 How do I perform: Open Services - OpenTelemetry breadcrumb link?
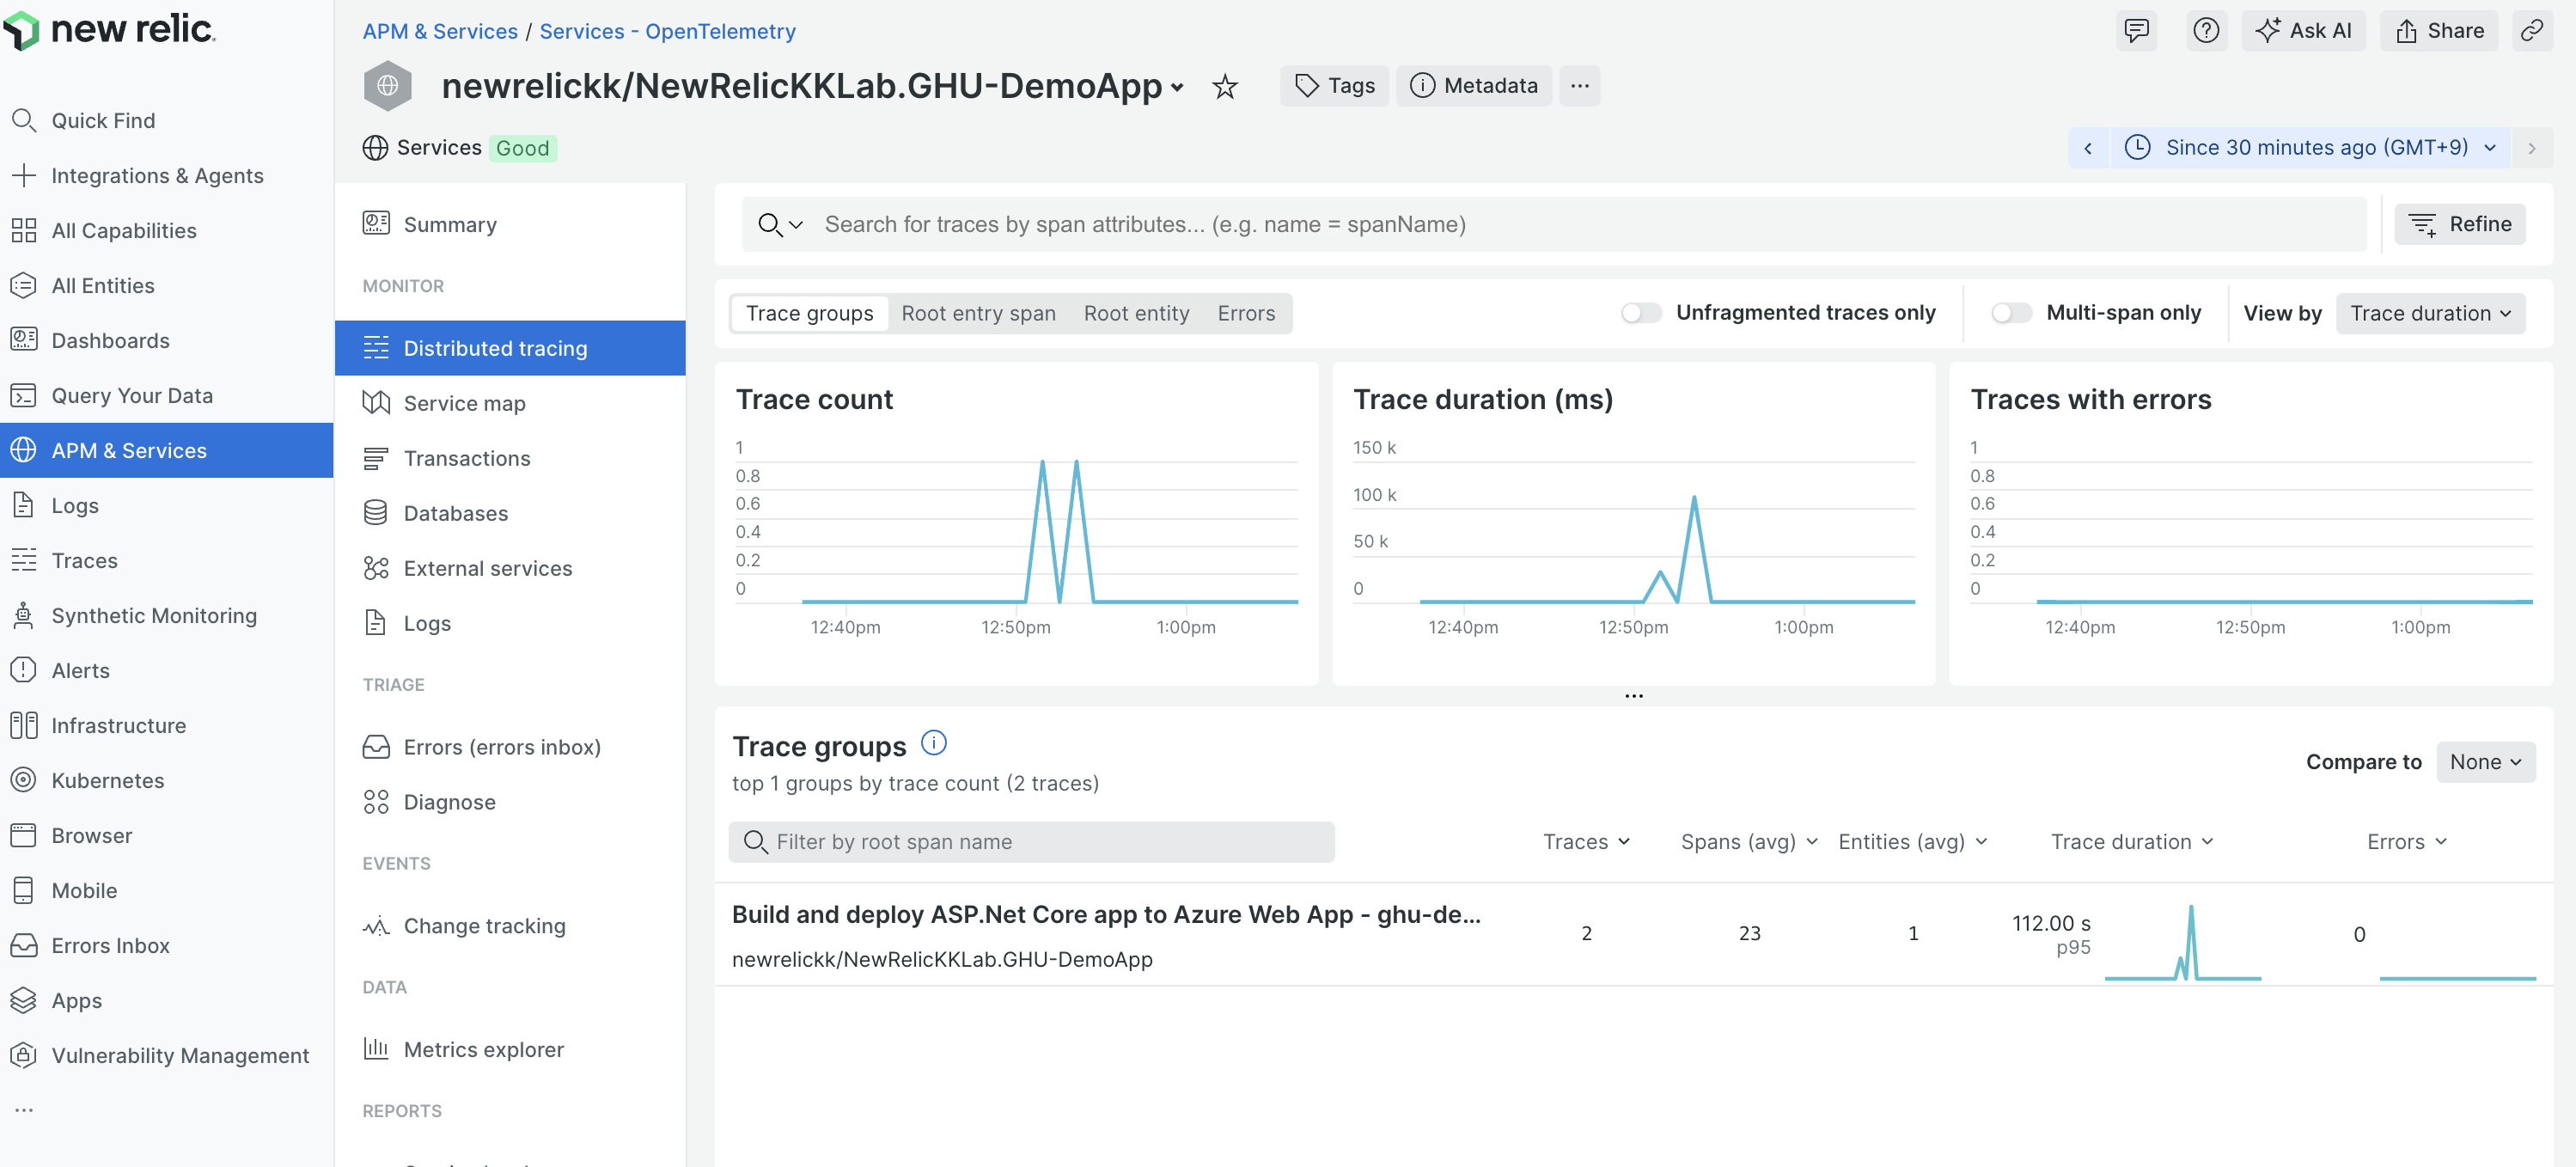coord(667,31)
